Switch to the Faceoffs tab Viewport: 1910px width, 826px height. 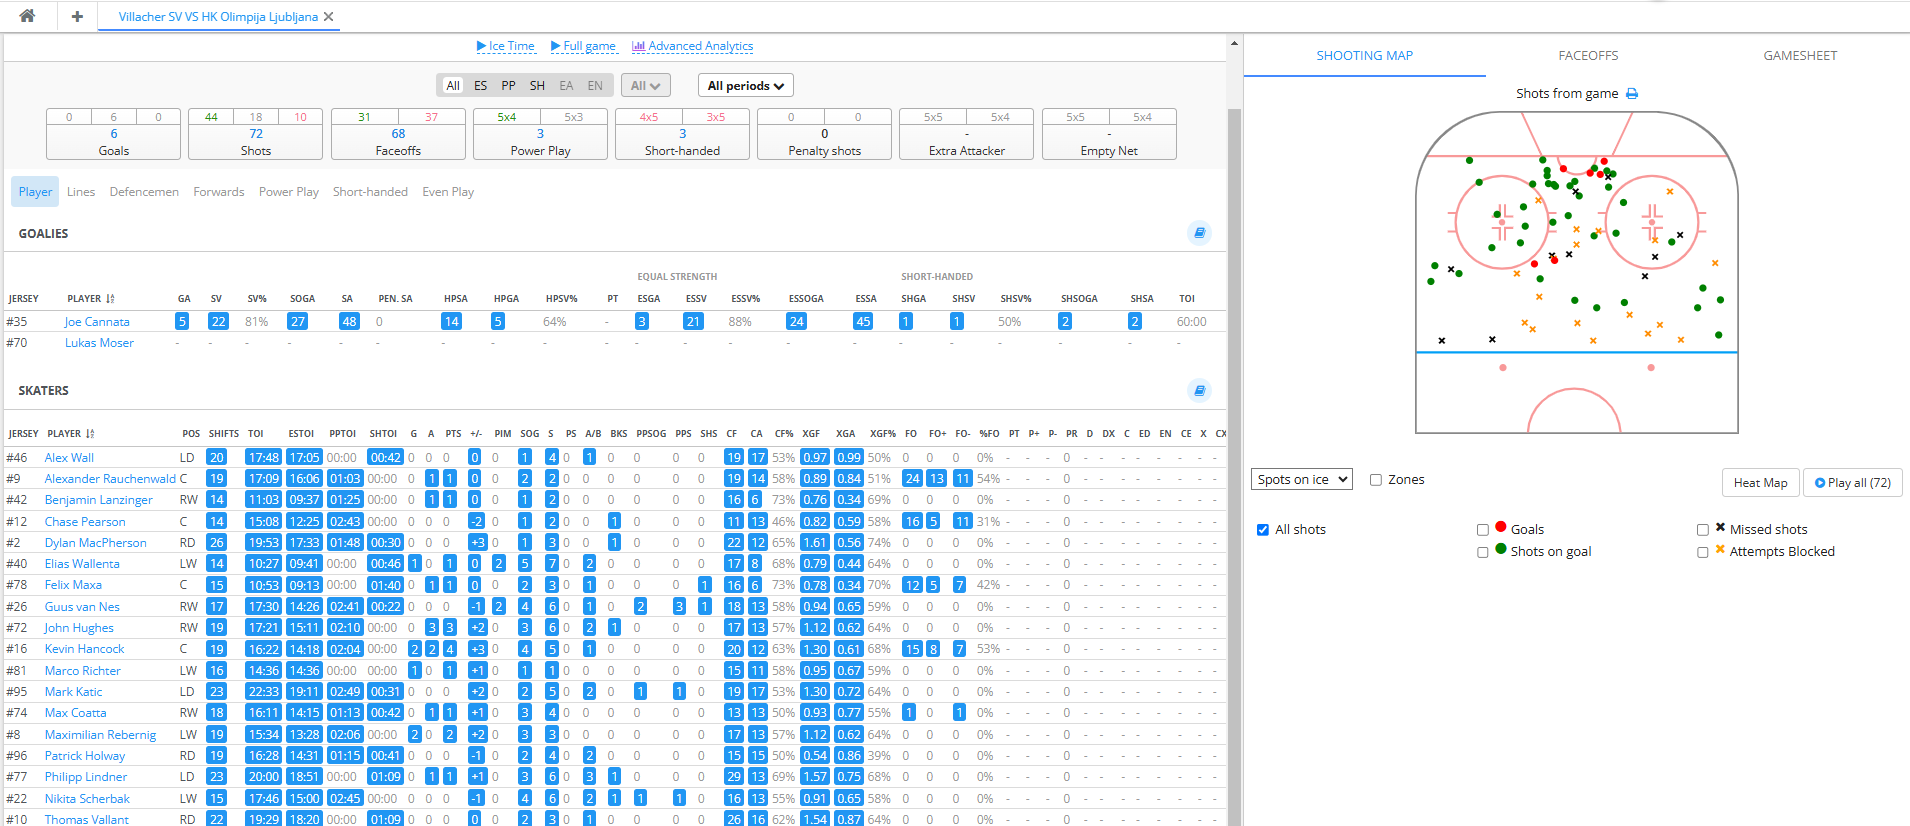click(1588, 56)
